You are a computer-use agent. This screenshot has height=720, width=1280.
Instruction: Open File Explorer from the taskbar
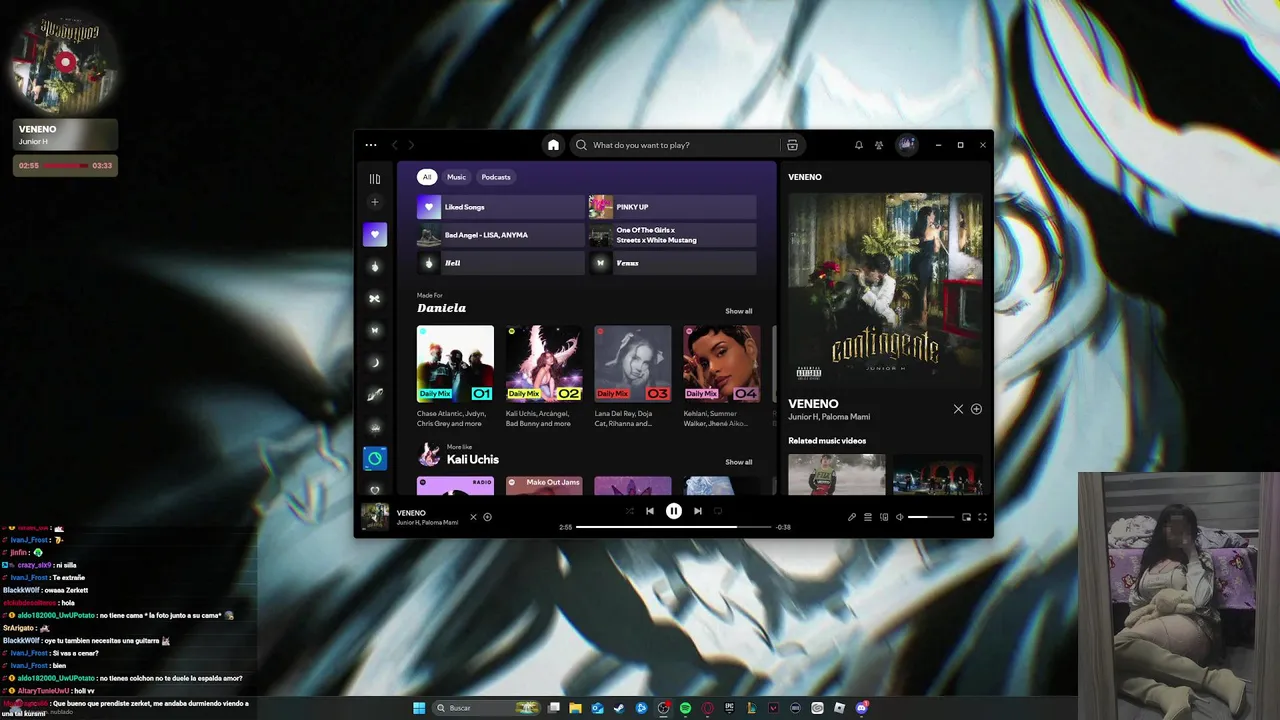[575, 708]
